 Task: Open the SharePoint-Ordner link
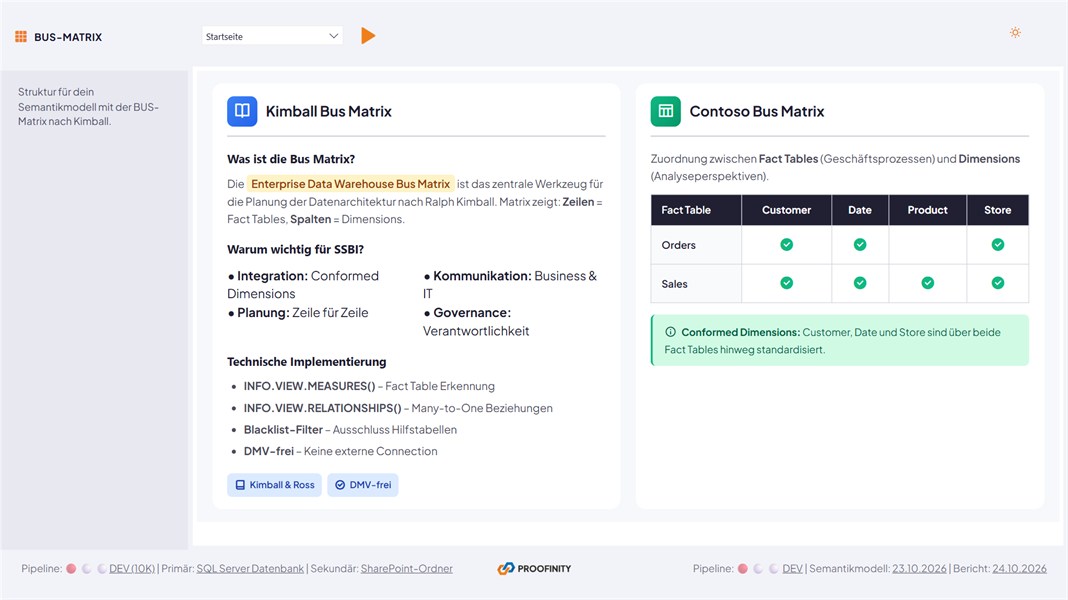[x=407, y=569]
